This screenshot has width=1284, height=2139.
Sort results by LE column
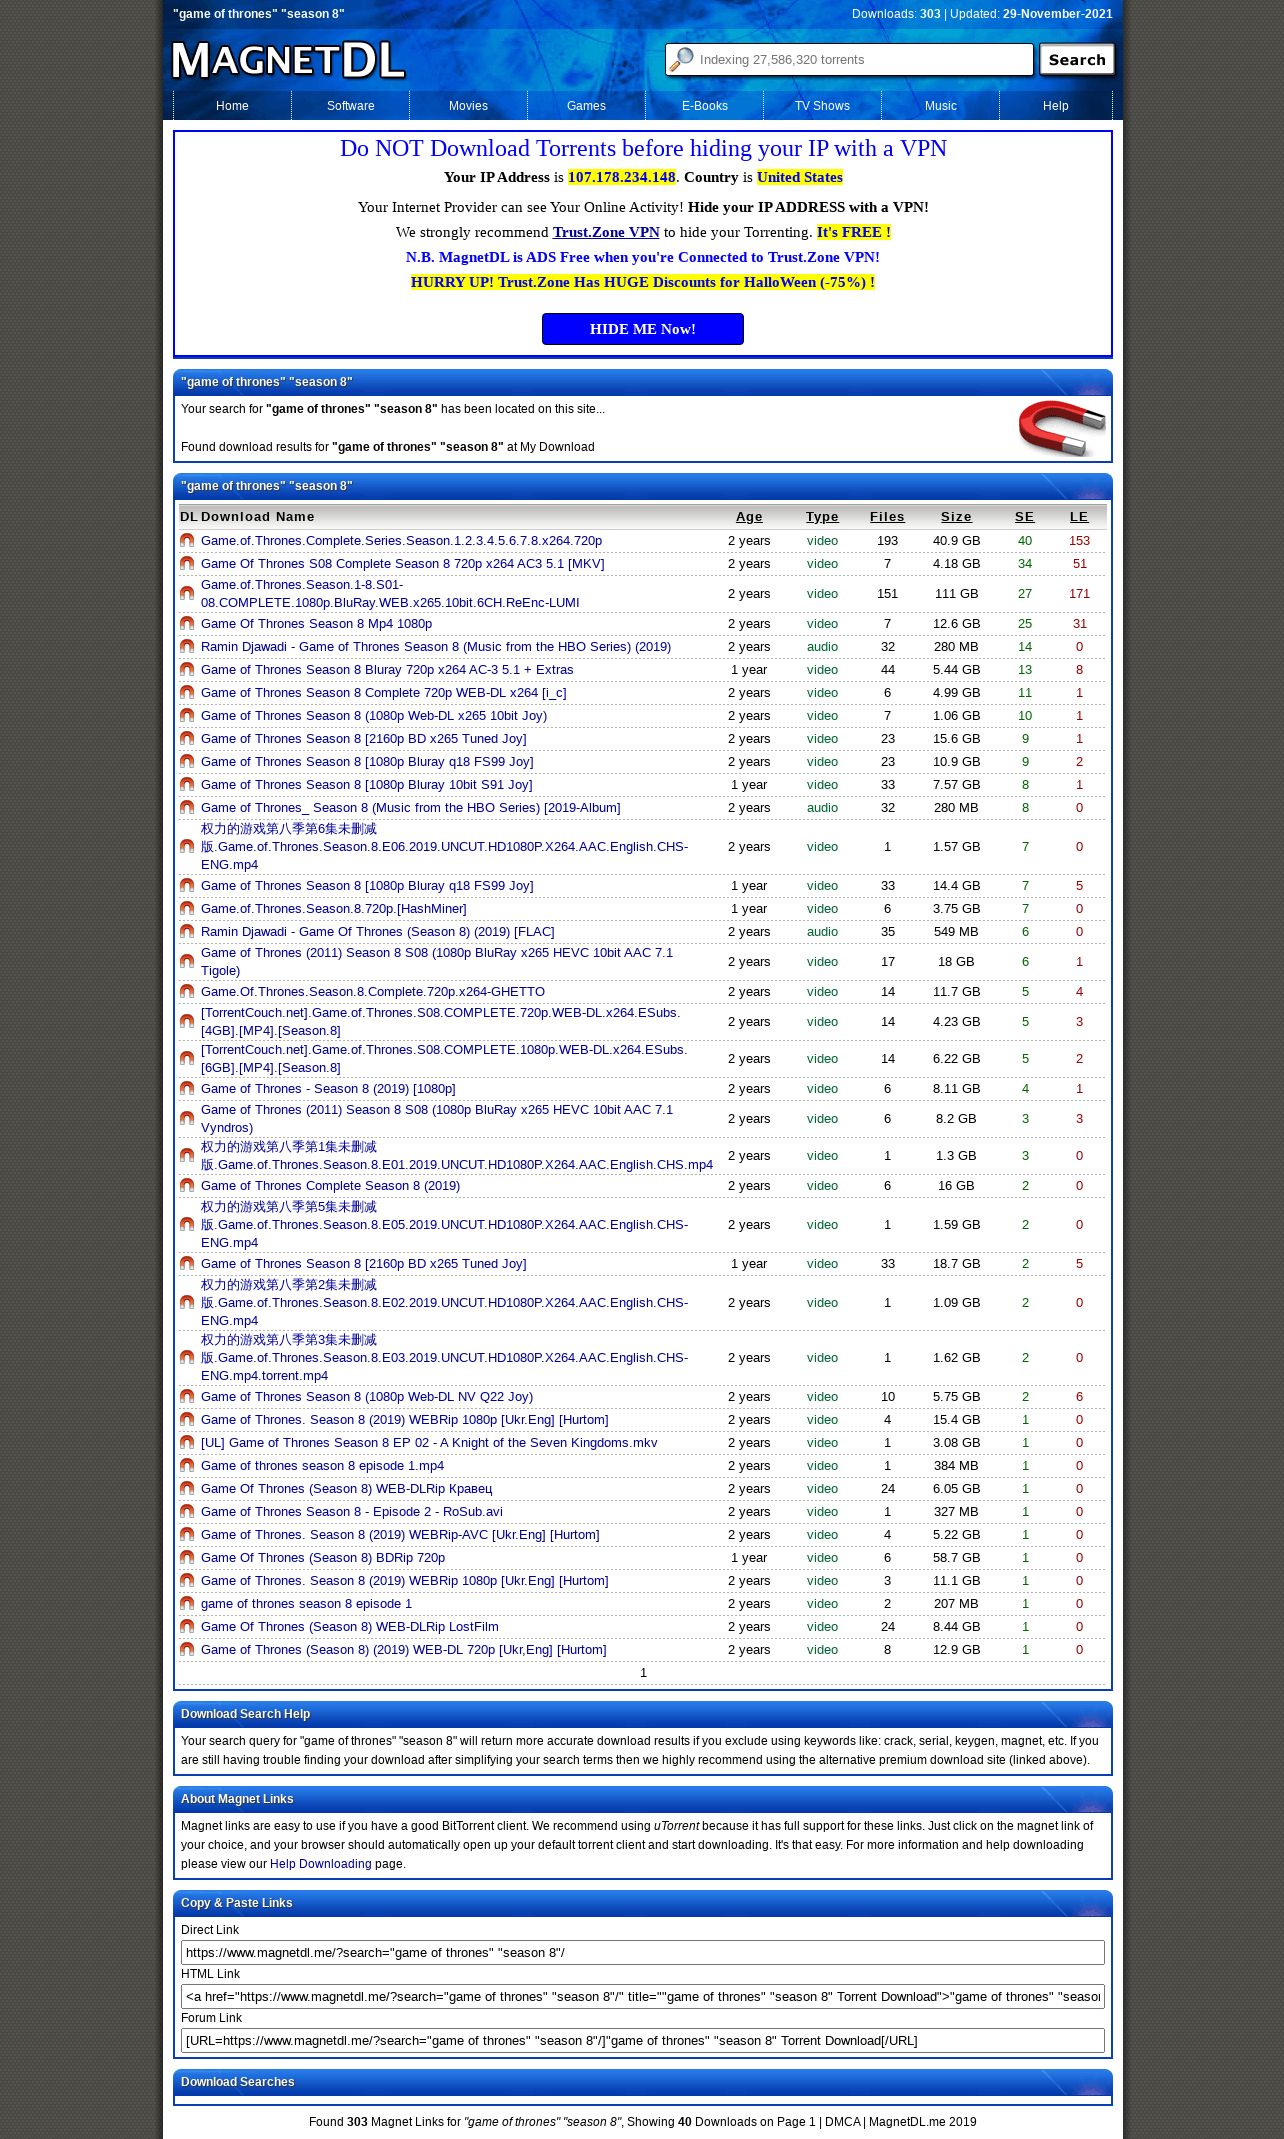(1079, 517)
